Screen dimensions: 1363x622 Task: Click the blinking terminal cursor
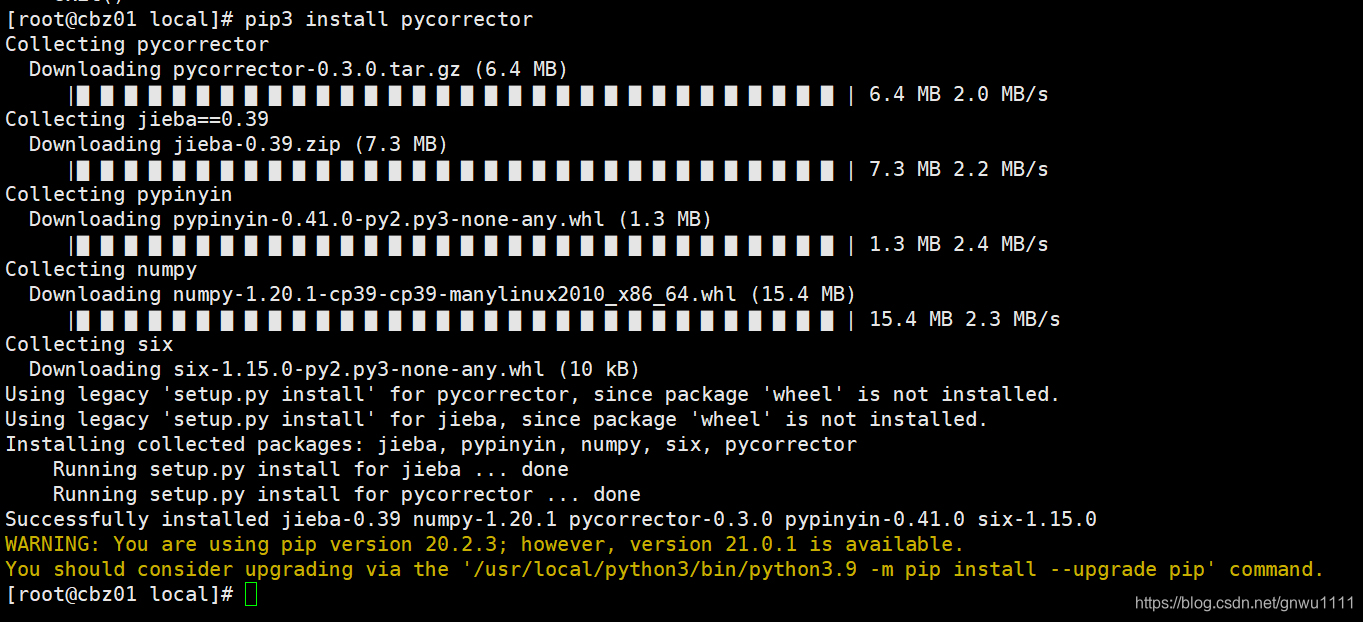[x=249, y=594]
